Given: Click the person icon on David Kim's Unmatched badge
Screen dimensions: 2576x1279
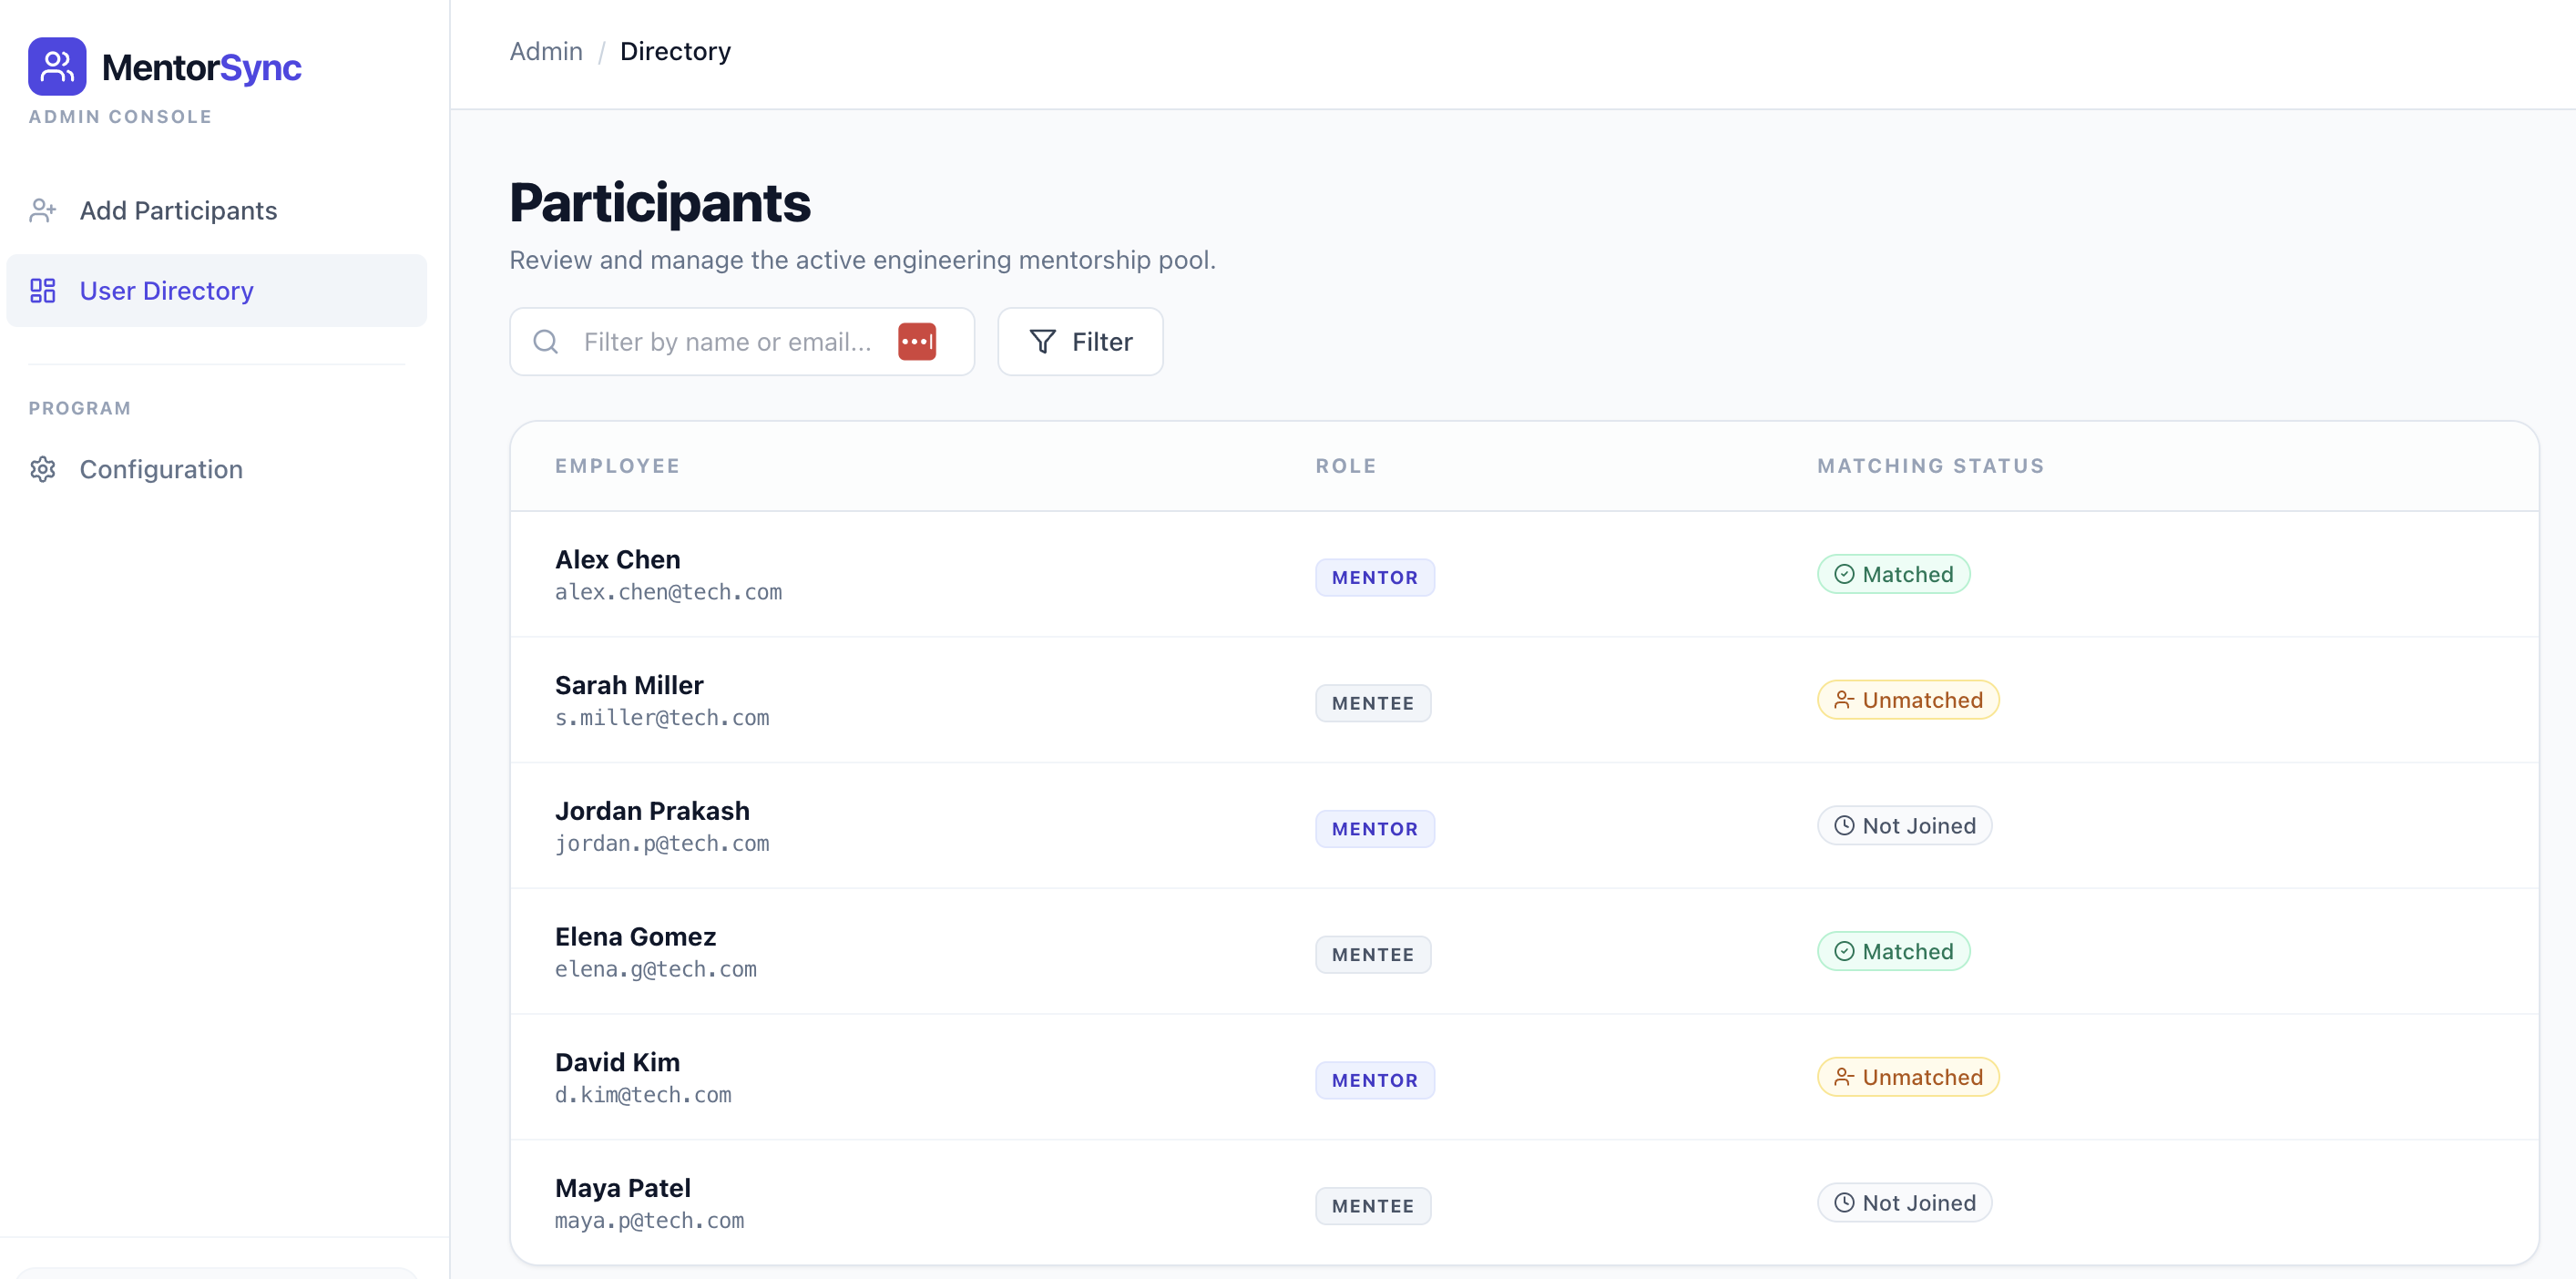Looking at the screenshot, I should tap(1843, 1077).
